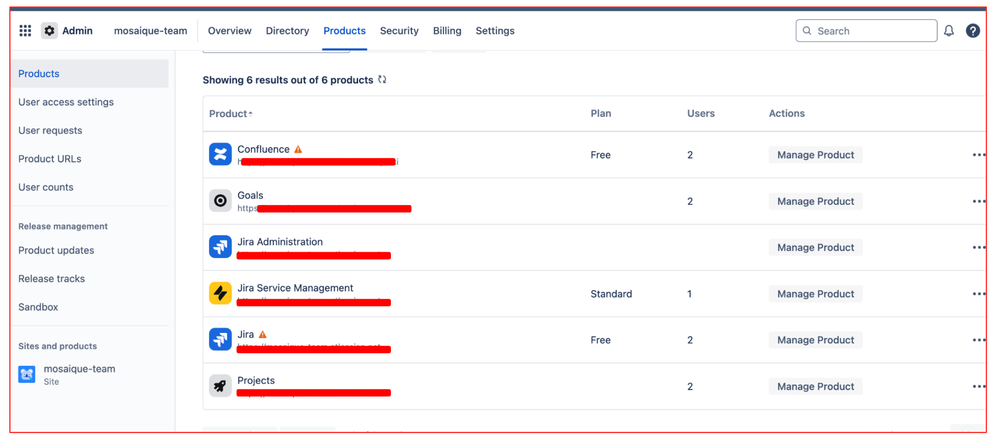Viewport: 999px width, 445px height.
Task: Click the Goals product name
Action: pos(250,195)
